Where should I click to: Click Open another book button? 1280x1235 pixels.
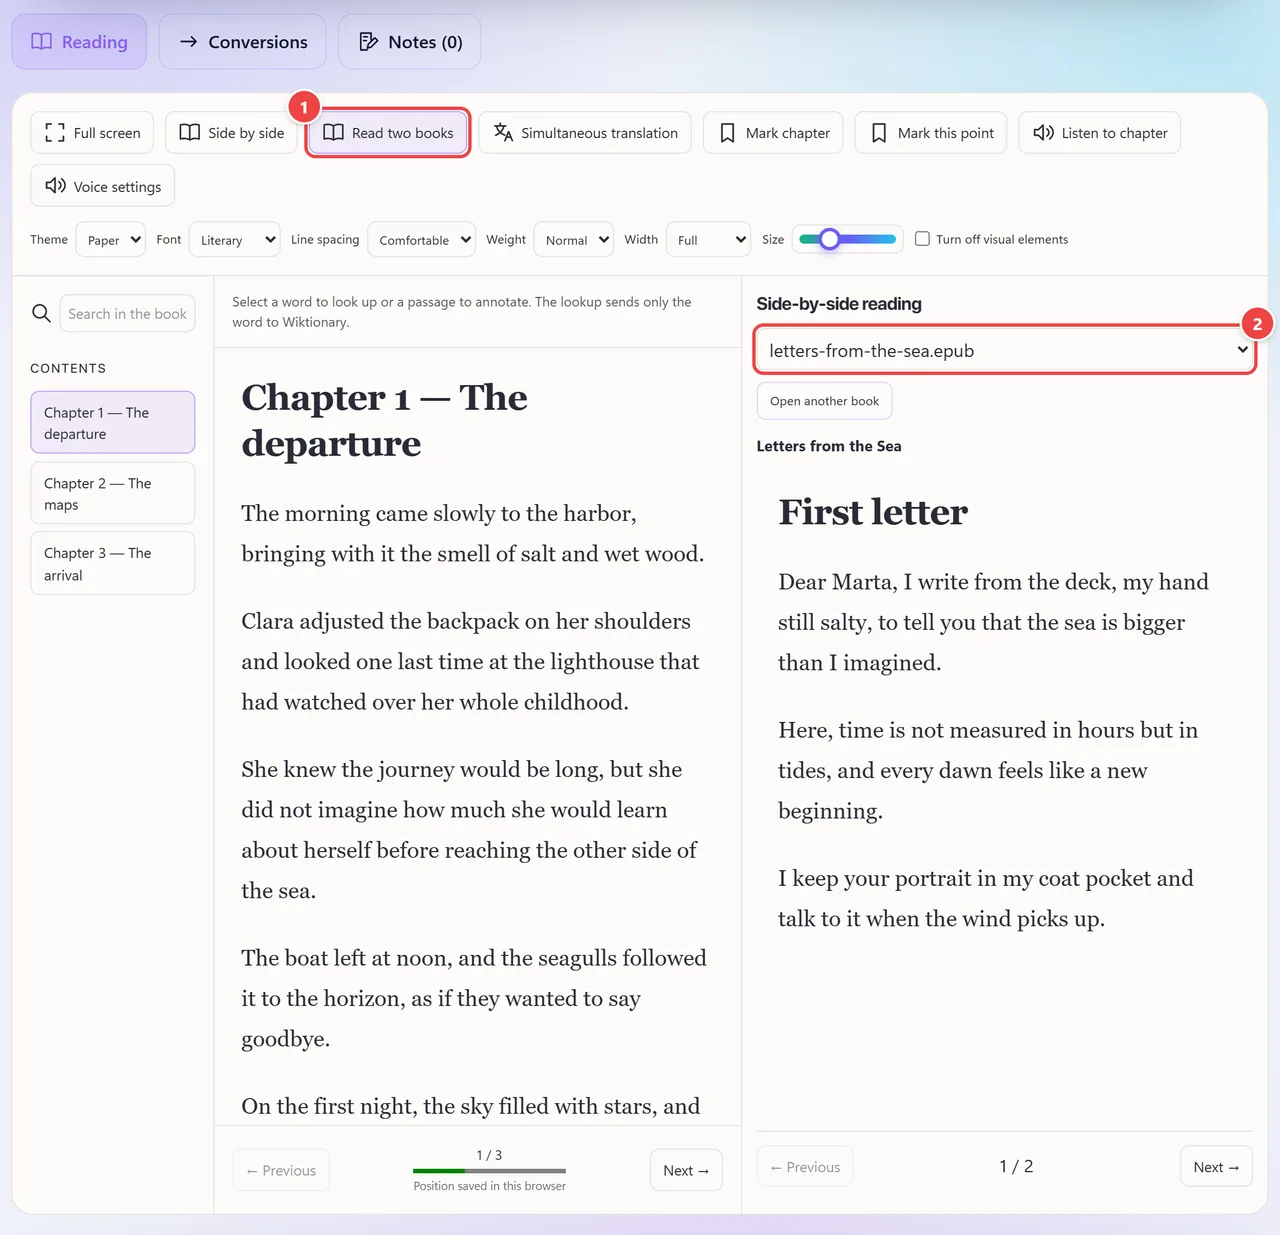point(824,401)
